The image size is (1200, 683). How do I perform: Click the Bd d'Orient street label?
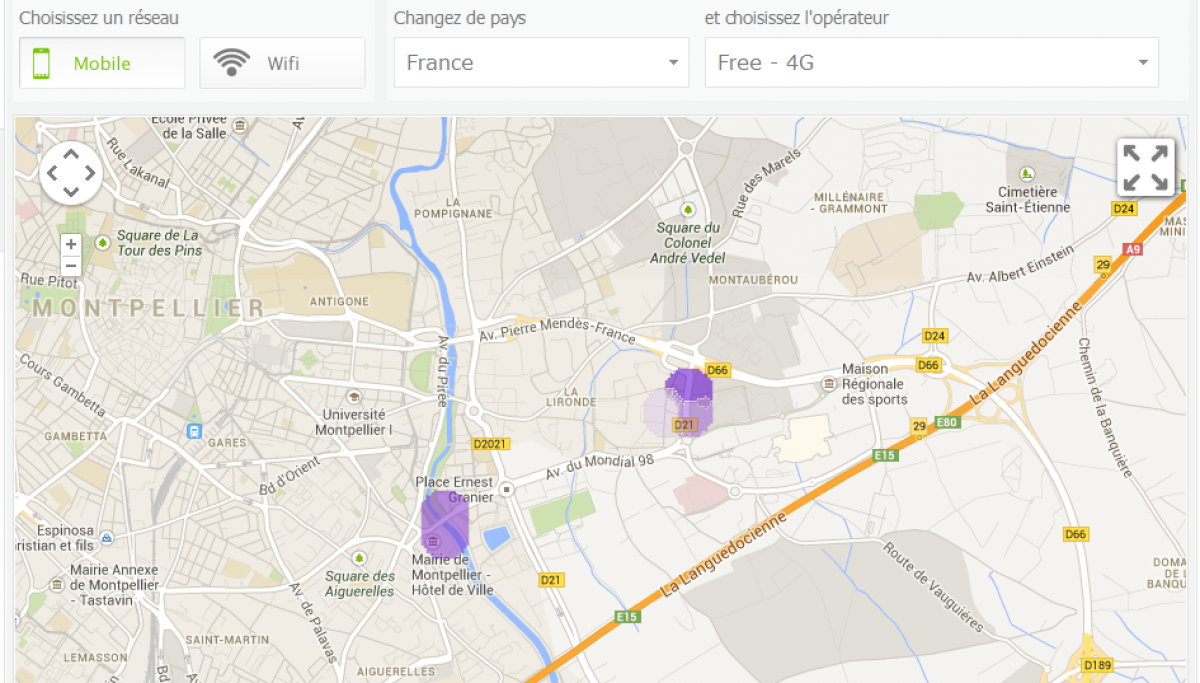click(289, 476)
